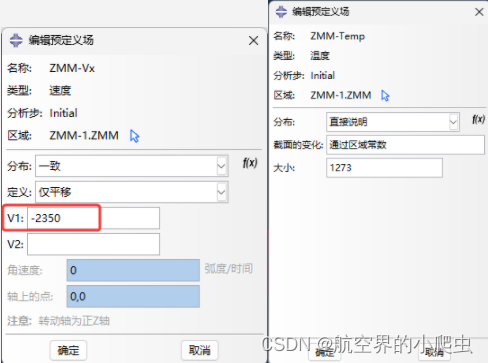Click Abaqus logo icon of ZMM-Vx dialog

16,40
